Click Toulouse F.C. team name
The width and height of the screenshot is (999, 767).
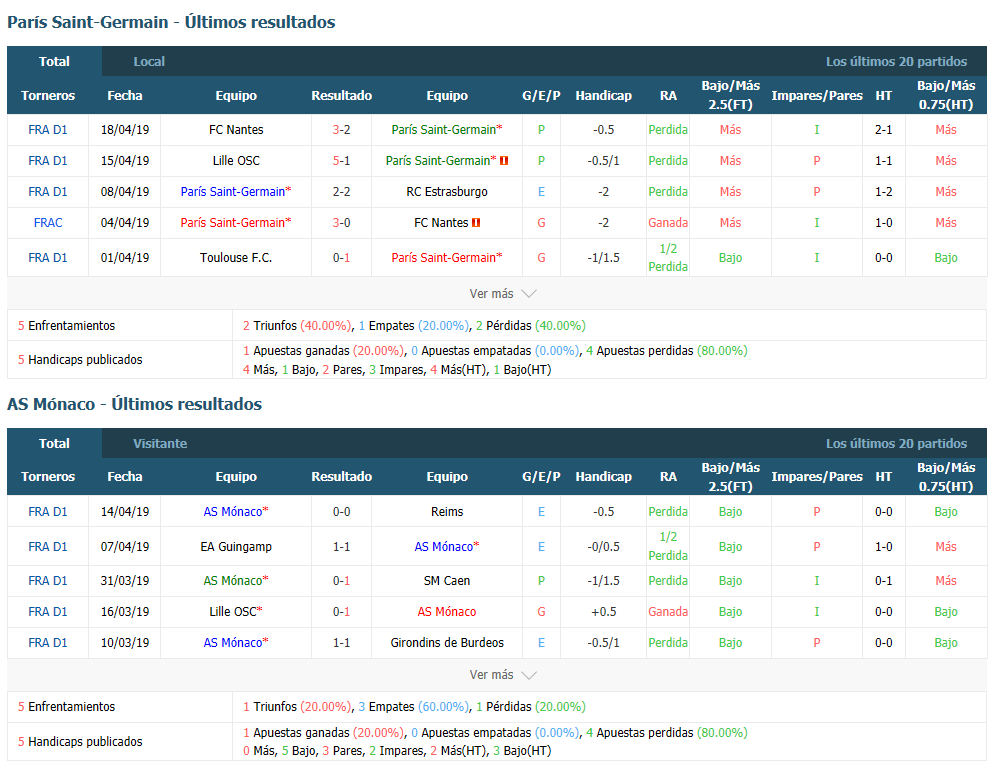click(236, 258)
